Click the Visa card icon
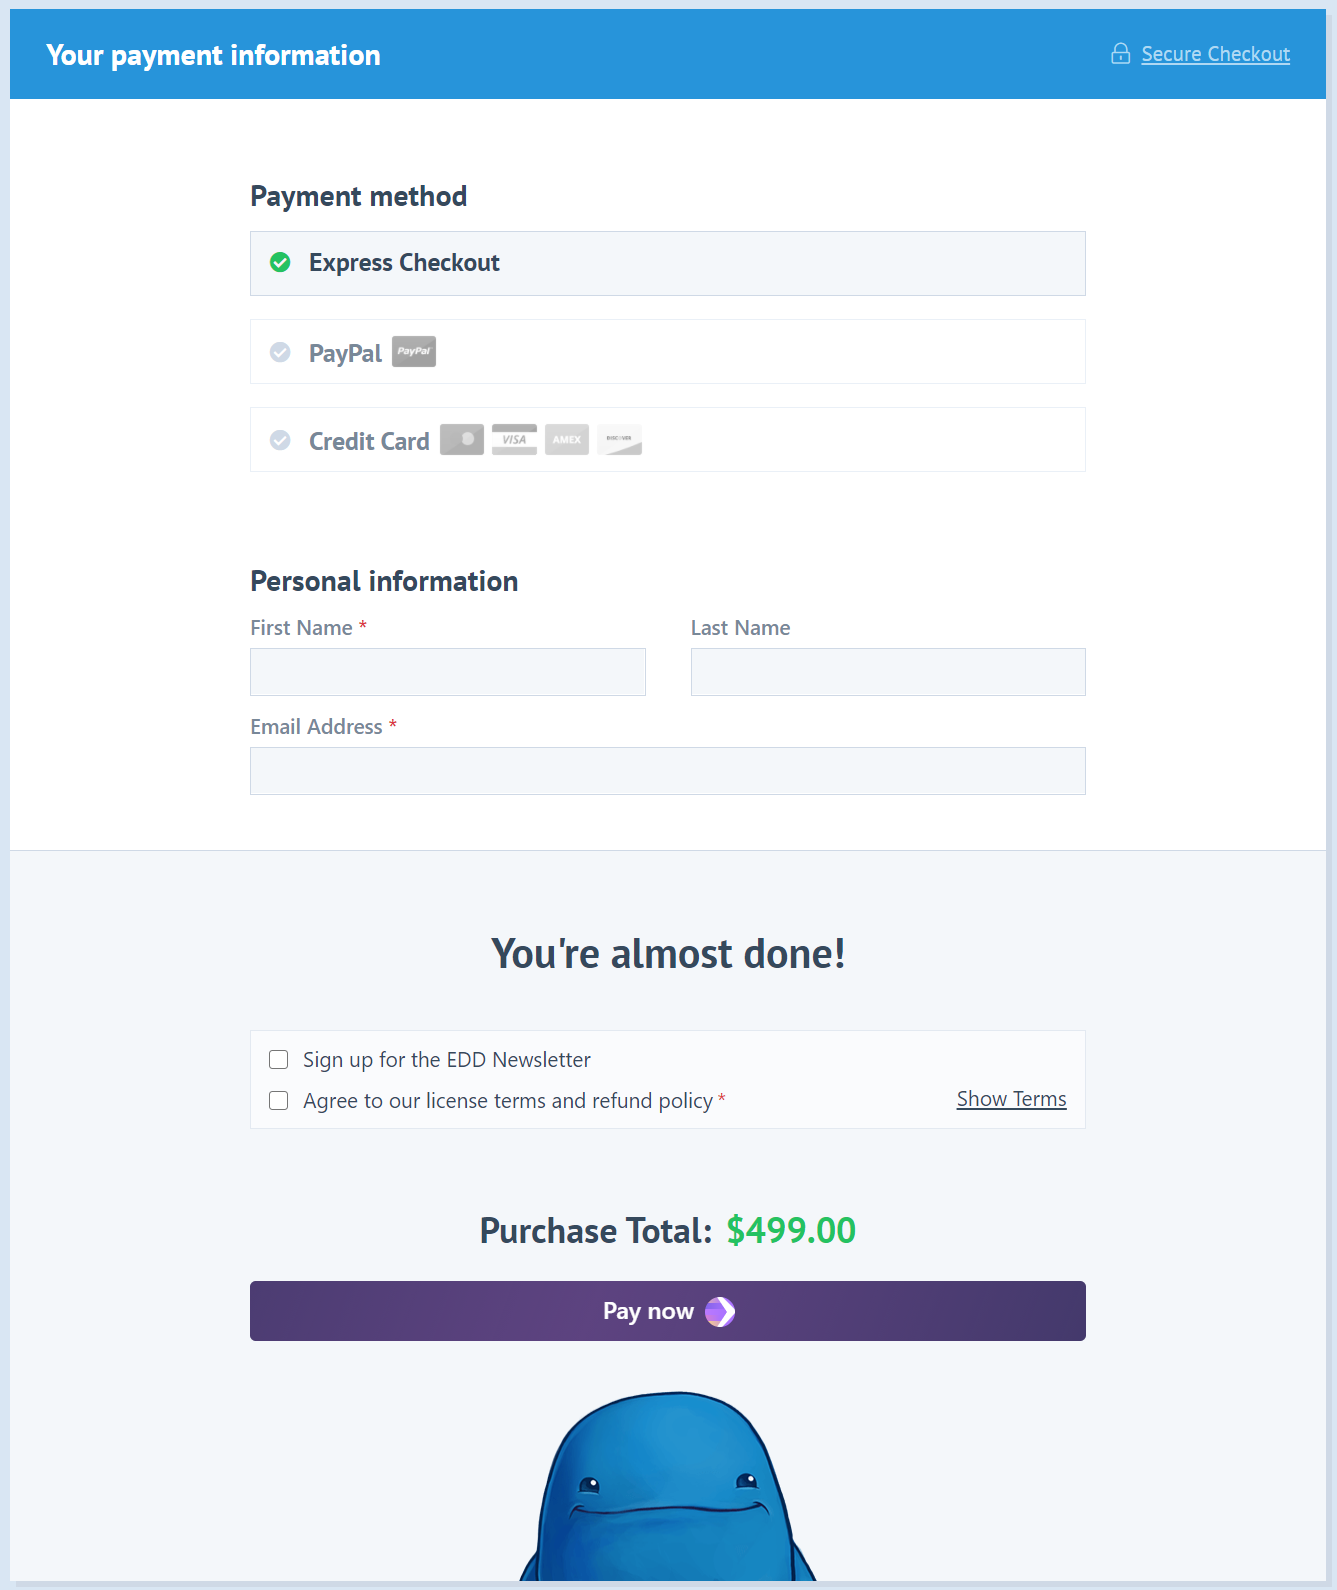1337x1590 pixels. (x=514, y=440)
